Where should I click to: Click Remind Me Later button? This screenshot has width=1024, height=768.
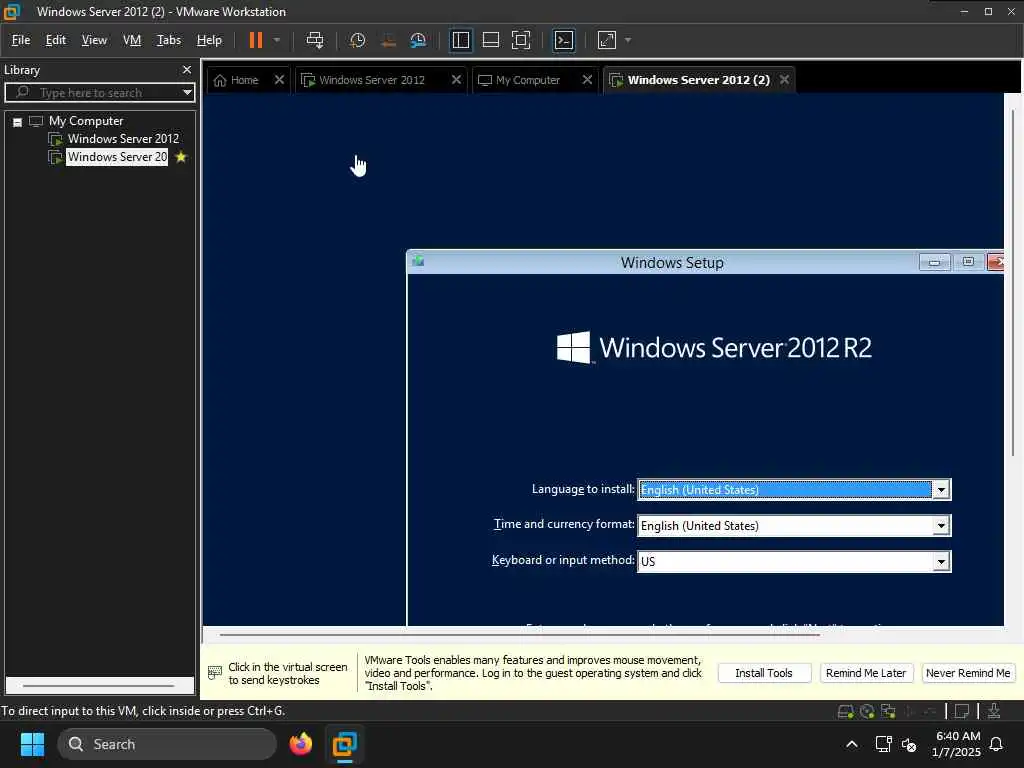[866, 673]
